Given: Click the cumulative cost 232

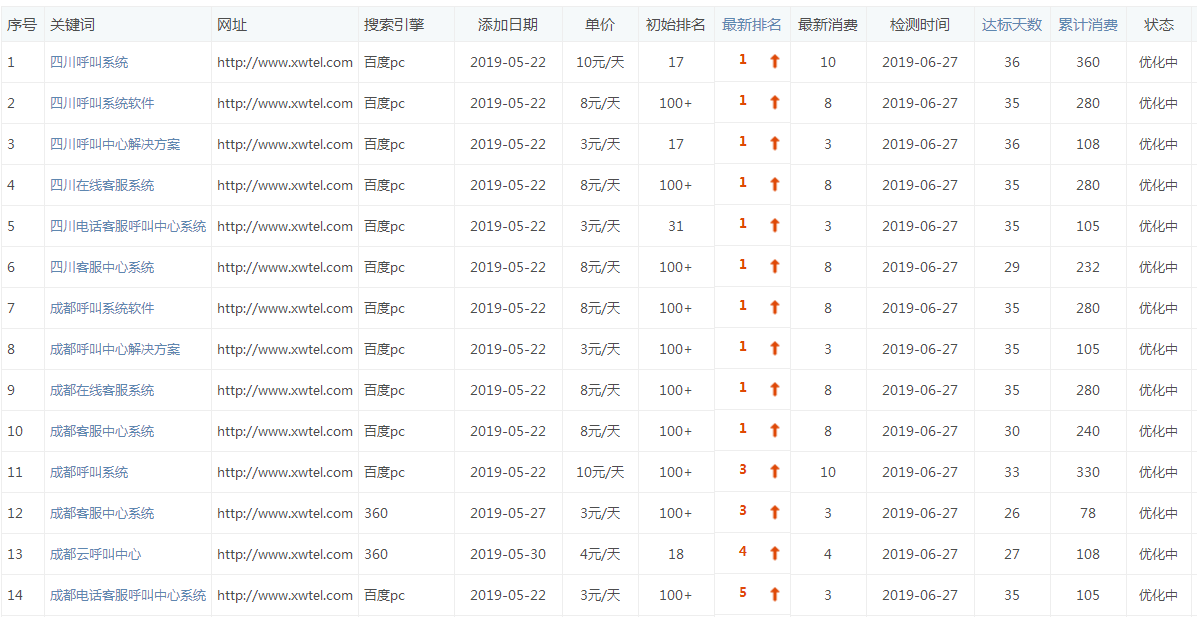Looking at the screenshot, I should coord(1088,267).
